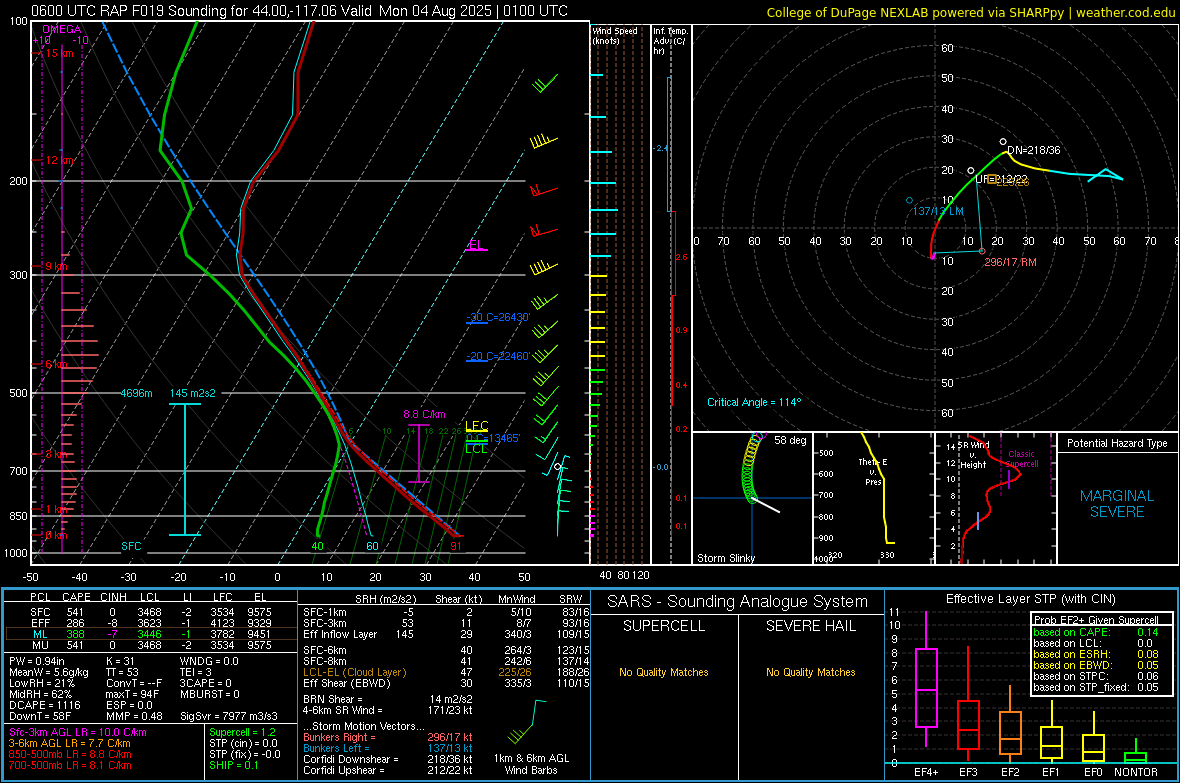
Task: Click the Prob EF2+ Given Supercell header
Action: coord(1096,620)
